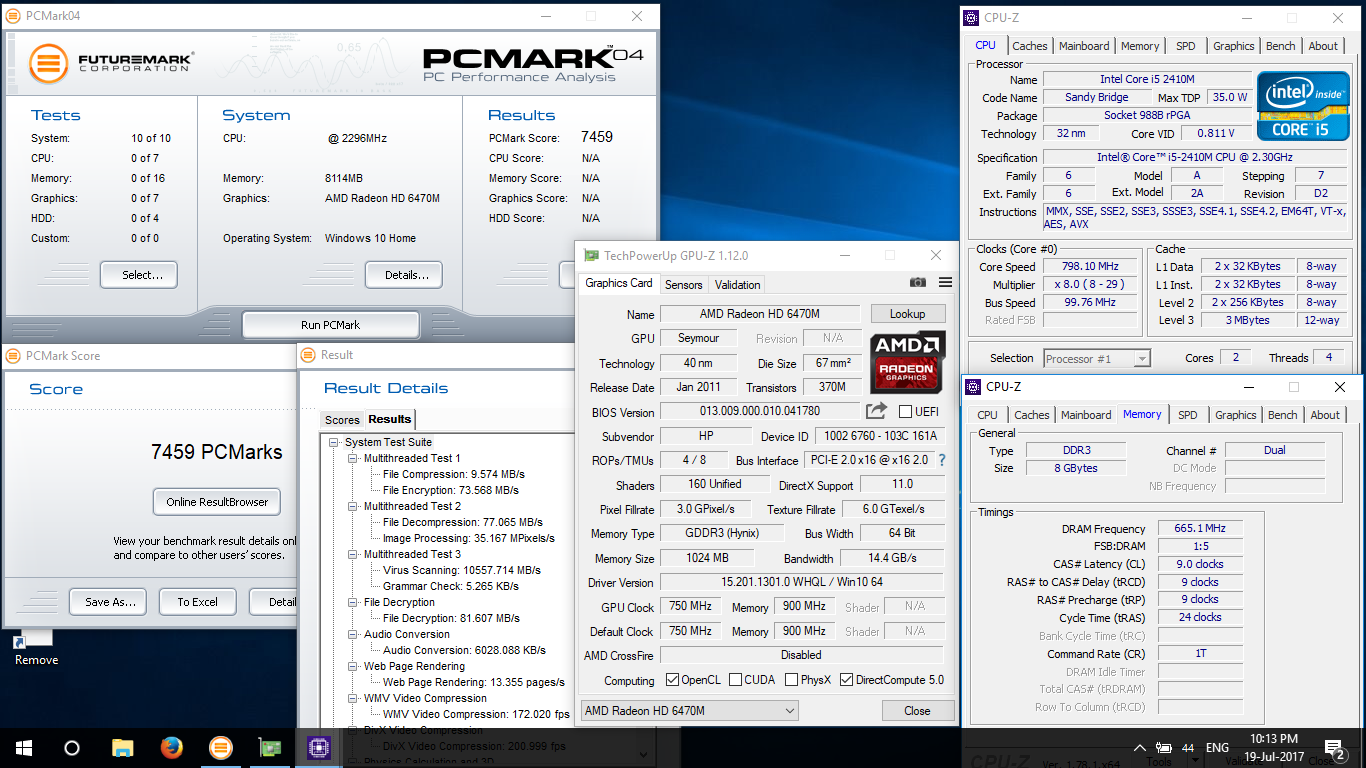Toggle the DirectCompute 5.0 checkbox
This screenshot has width=1366, height=768.
pyautogui.click(x=847, y=680)
